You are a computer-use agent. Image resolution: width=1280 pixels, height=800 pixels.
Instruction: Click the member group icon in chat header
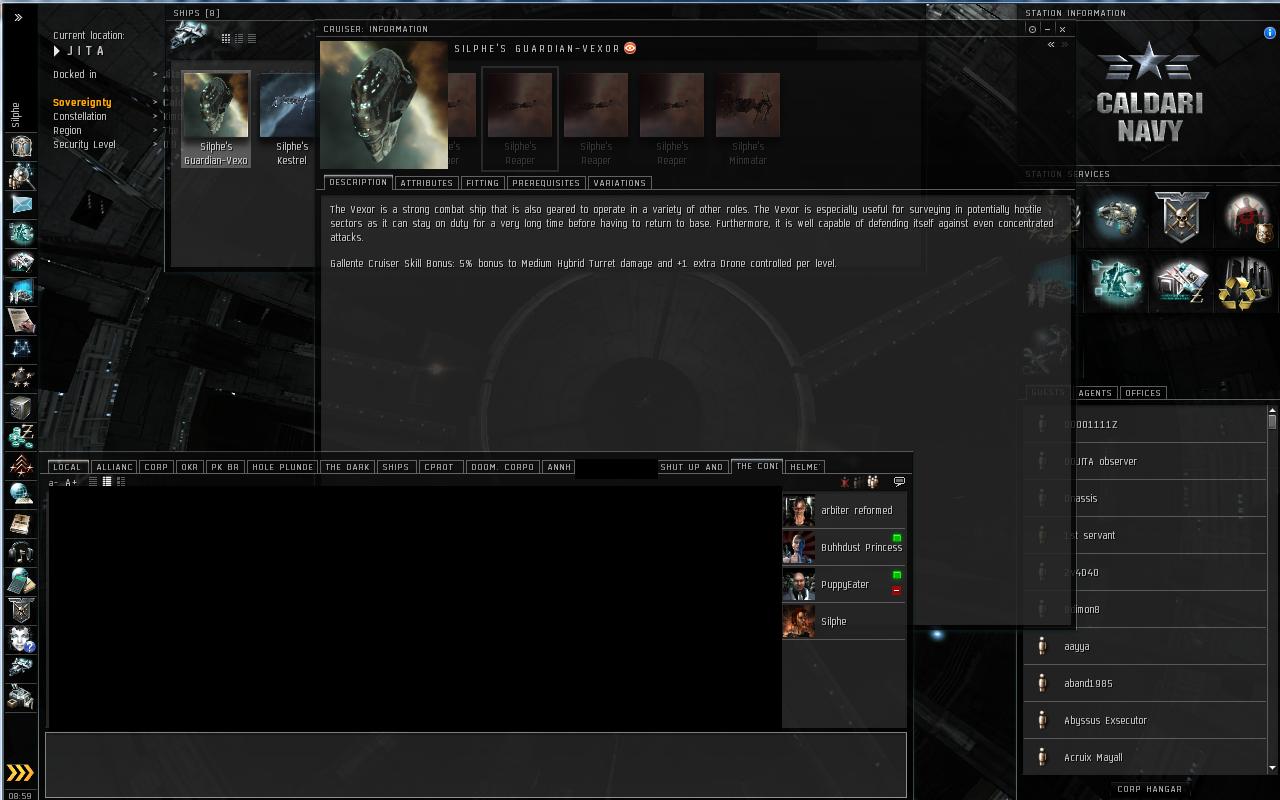(873, 482)
